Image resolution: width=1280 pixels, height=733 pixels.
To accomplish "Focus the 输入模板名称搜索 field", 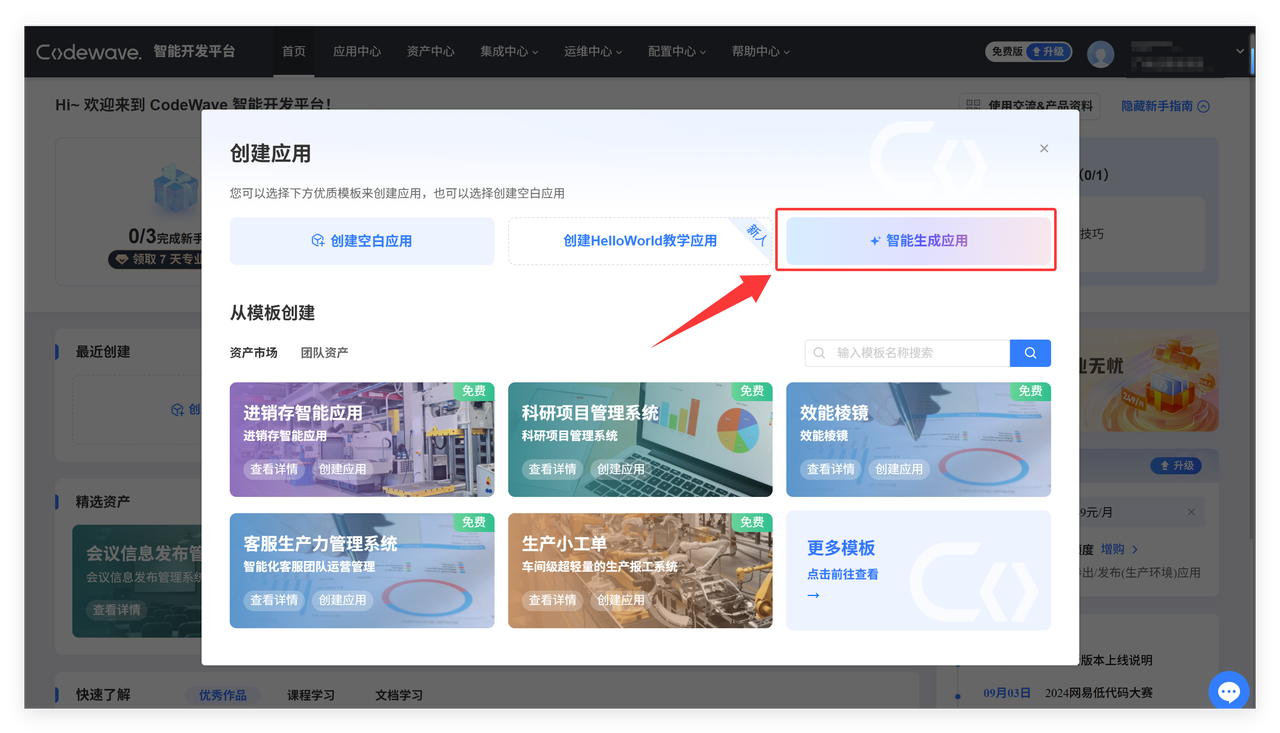I will (907, 353).
